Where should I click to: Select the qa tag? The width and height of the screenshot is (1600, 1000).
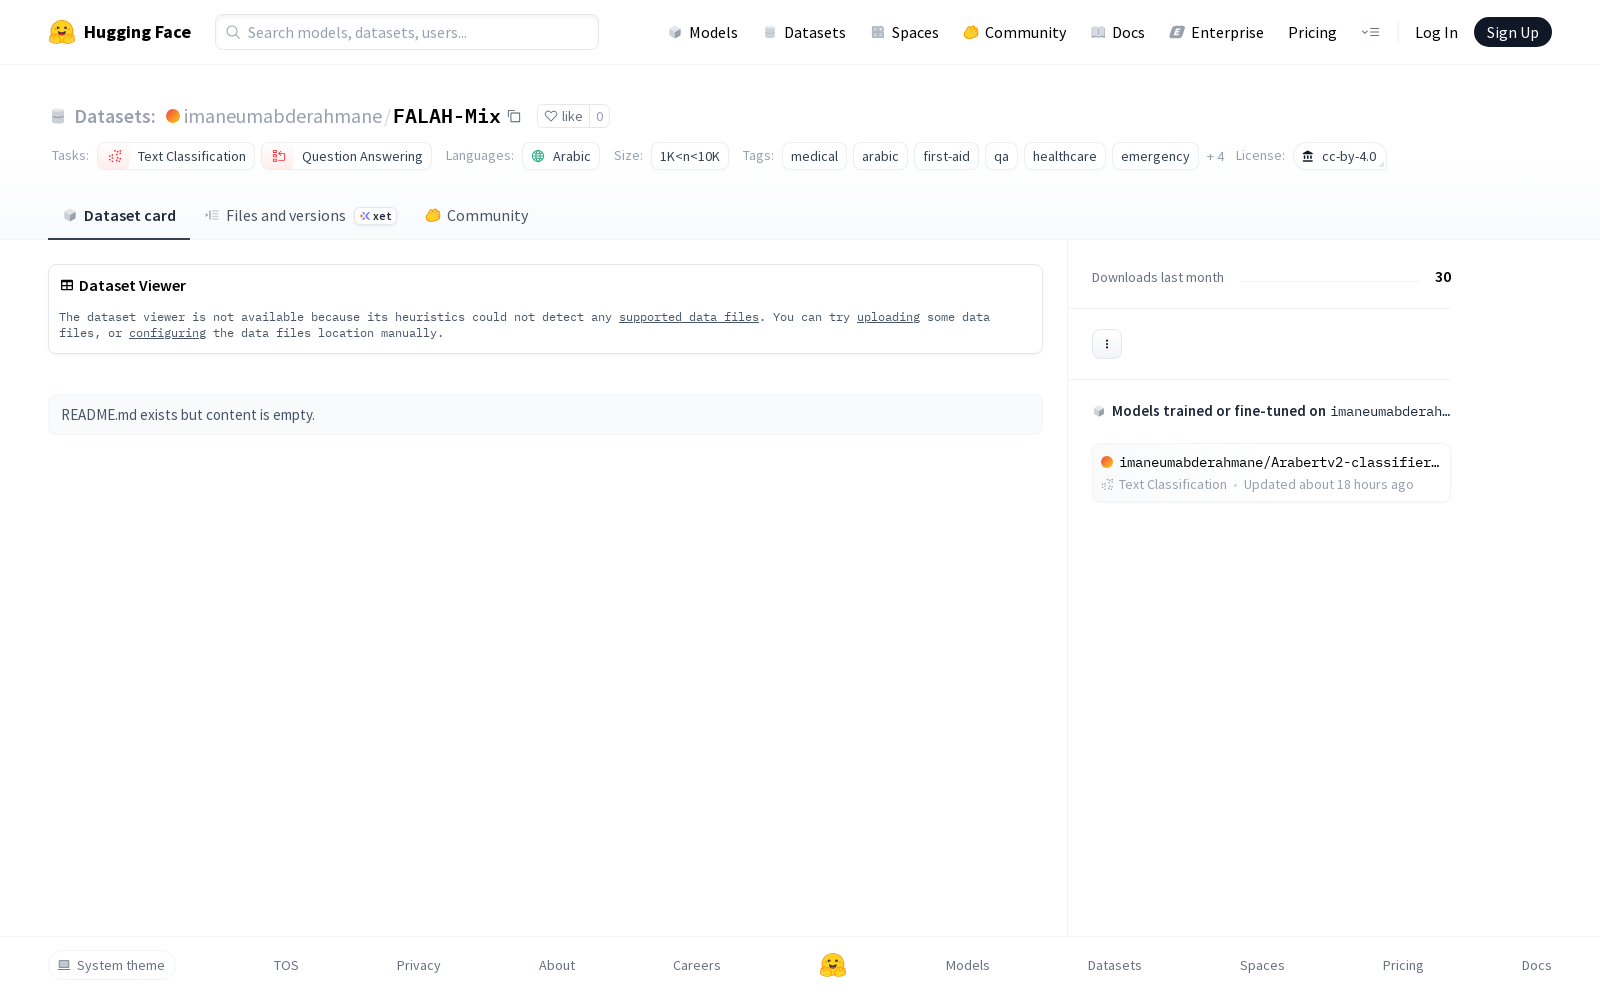(x=1001, y=156)
